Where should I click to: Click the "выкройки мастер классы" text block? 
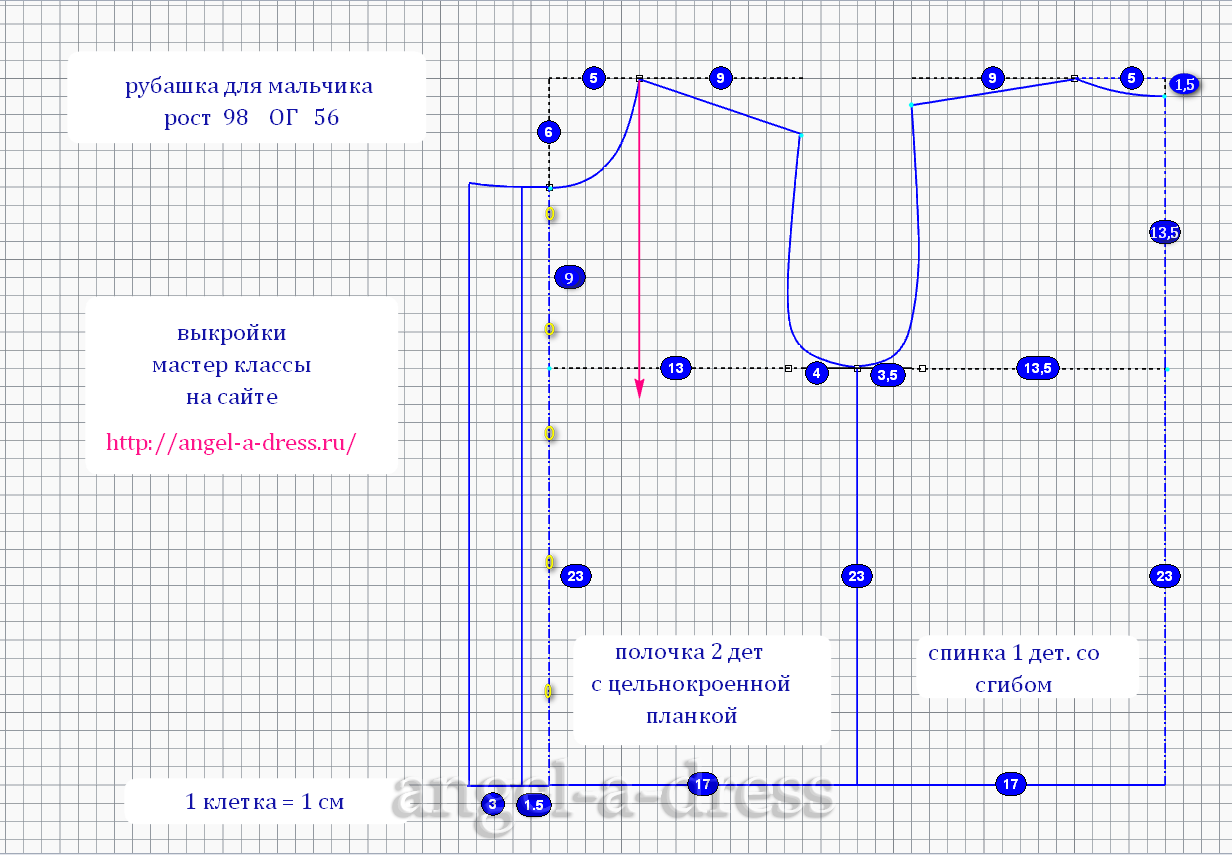click(231, 349)
